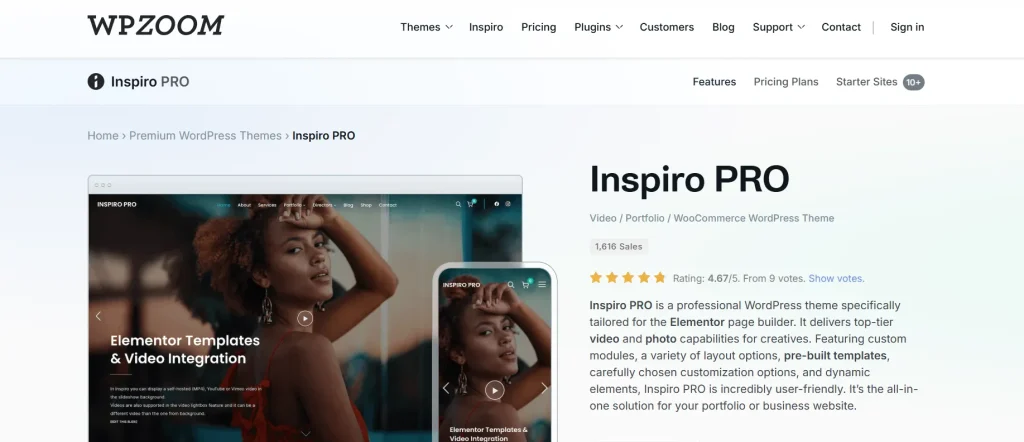
Task: Click the left slider arrow in desktop preview
Action: point(99,316)
